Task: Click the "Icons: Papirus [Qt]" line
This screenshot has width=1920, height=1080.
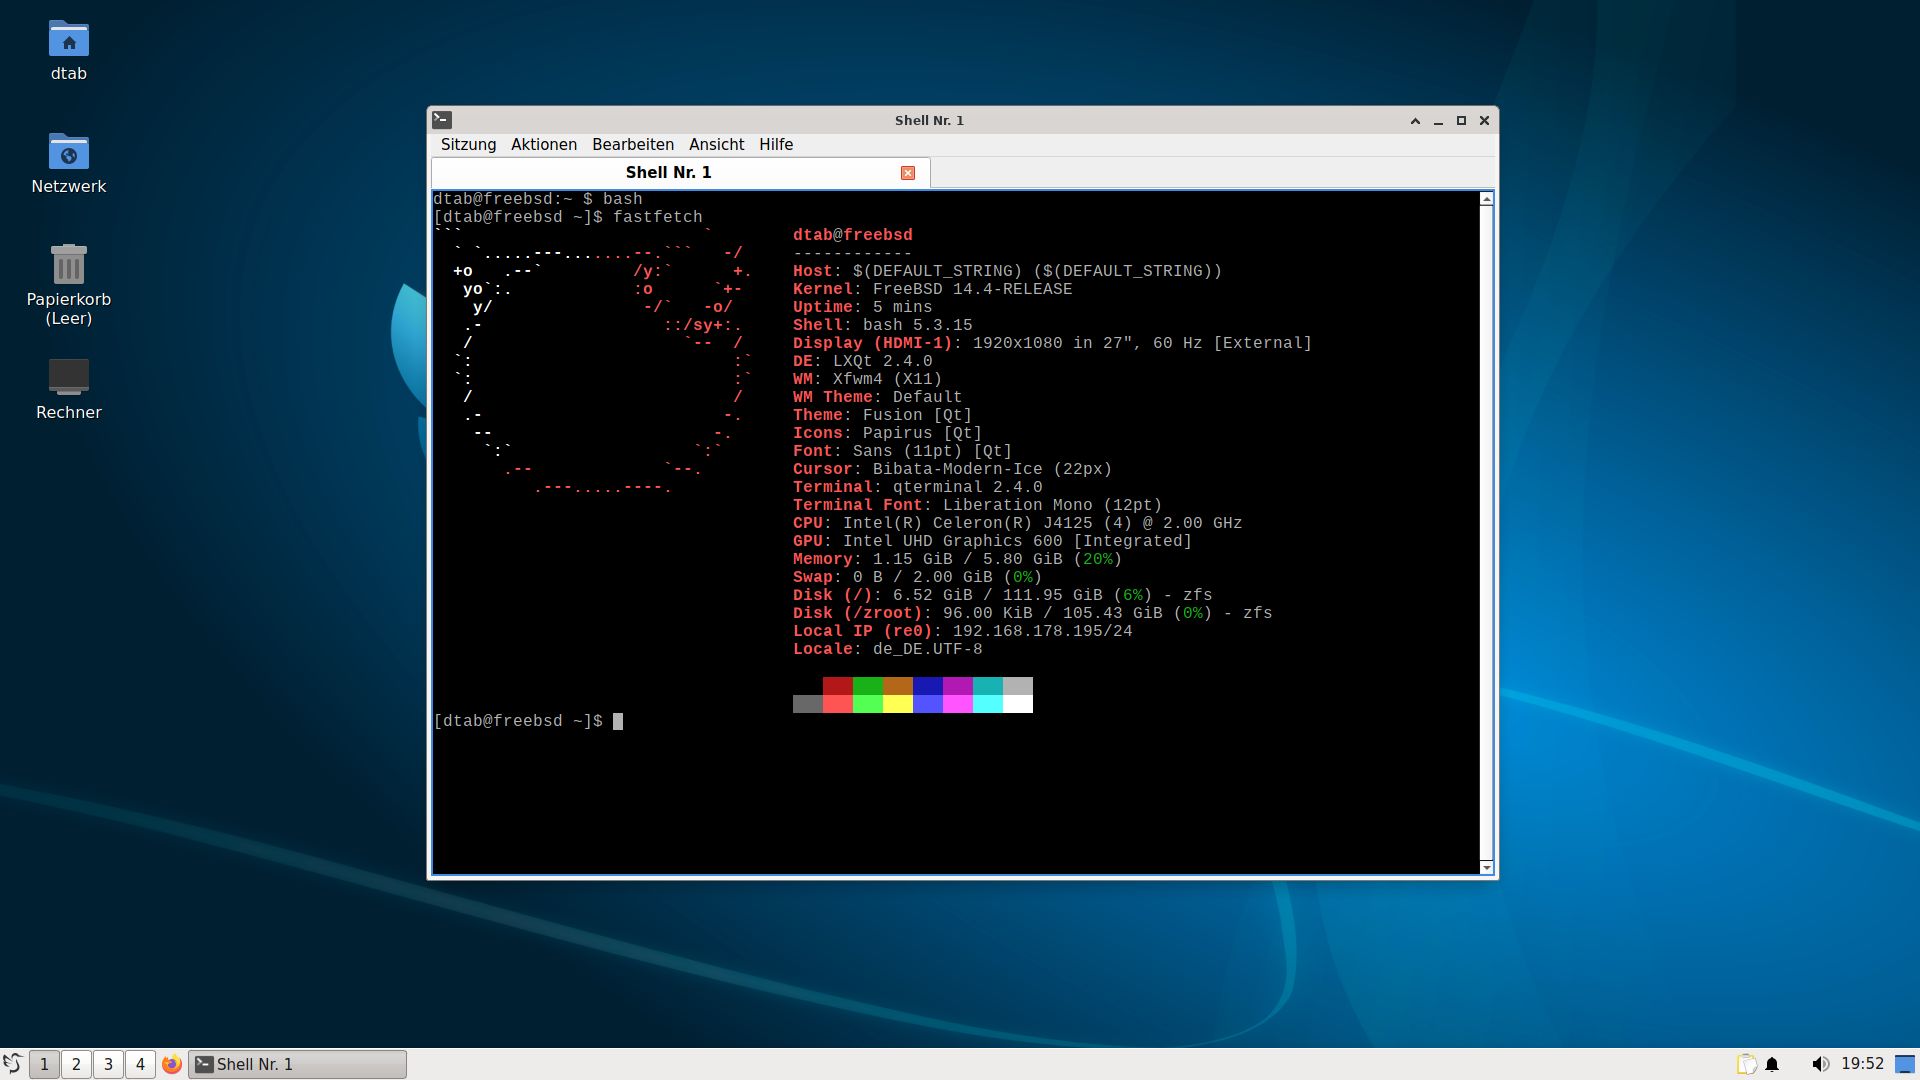Action: click(x=888, y=433)
